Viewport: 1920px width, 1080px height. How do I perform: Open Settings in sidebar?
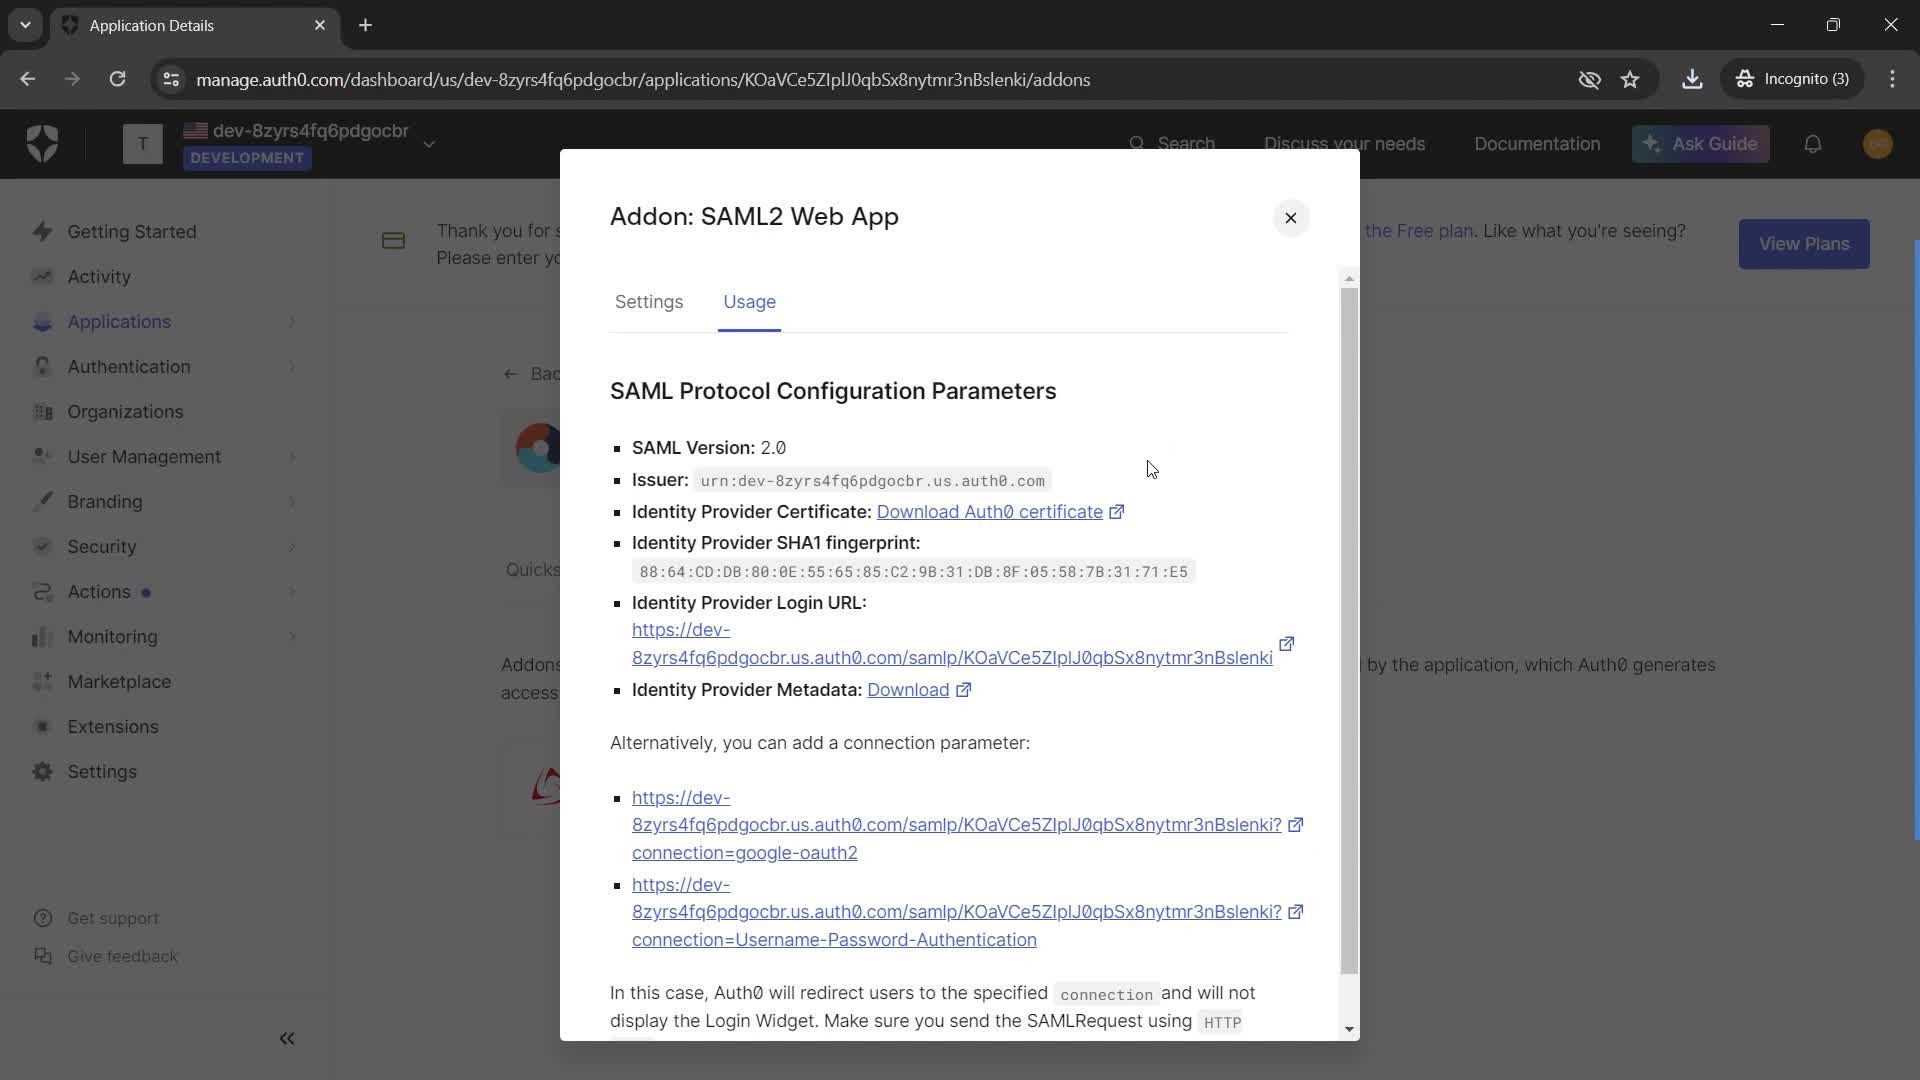(x=102, y=772)
